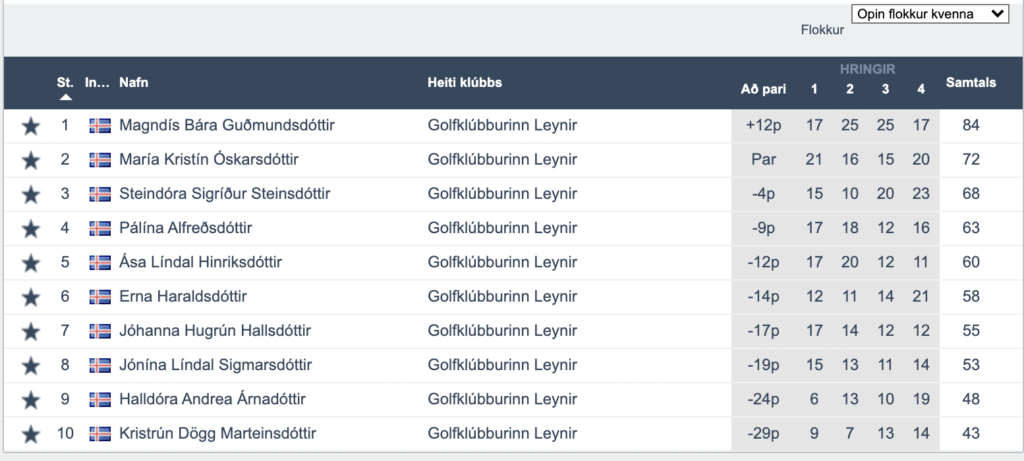Select round 3 column header

click(885, 89)
